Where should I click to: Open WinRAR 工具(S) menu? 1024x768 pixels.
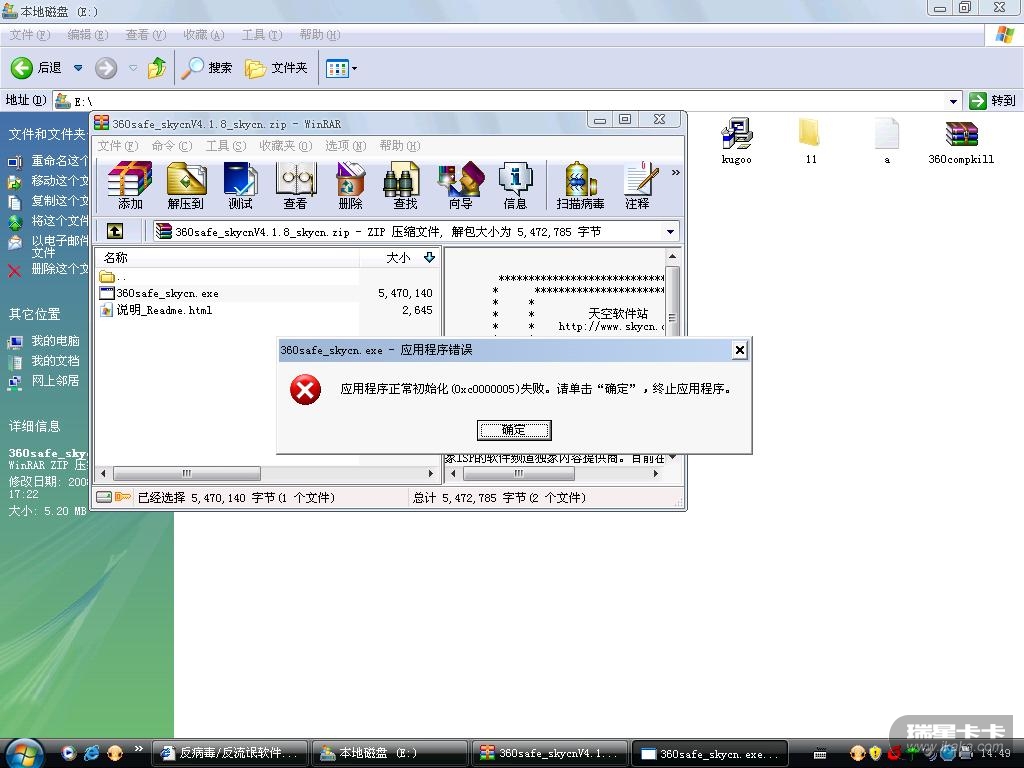tap(226, 146)
